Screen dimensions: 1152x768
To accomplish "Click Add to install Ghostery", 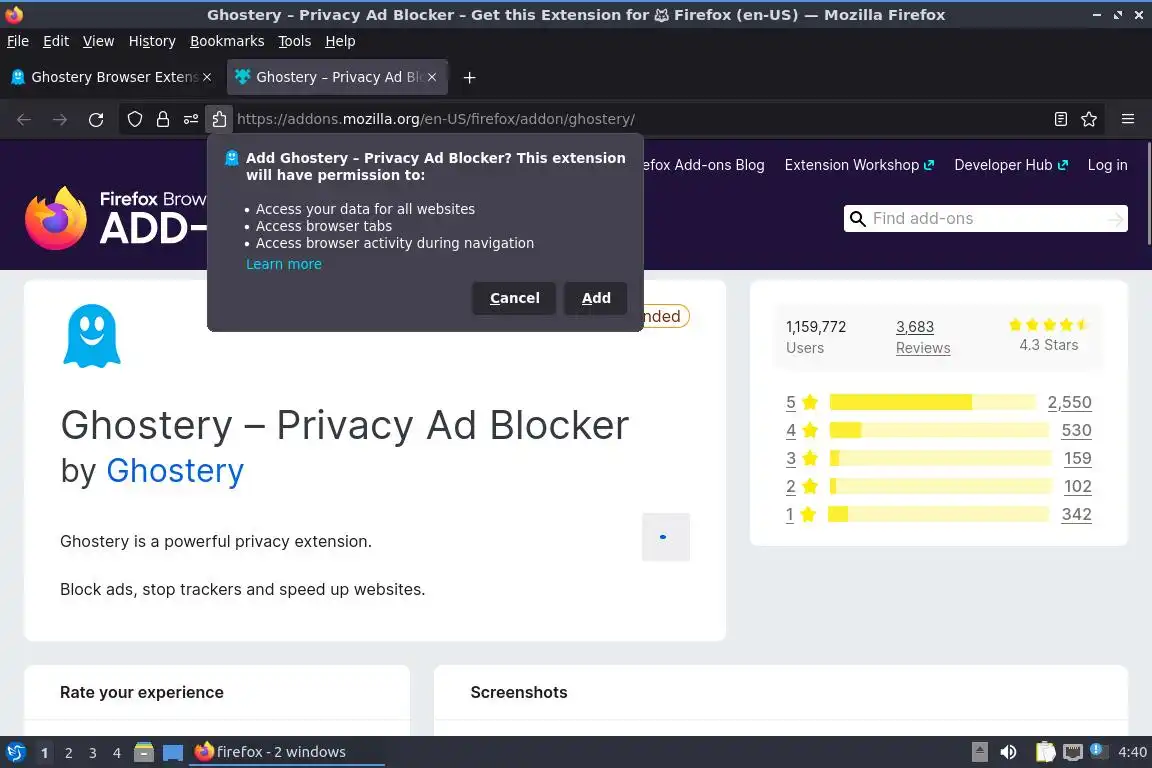I will (596, 298).
